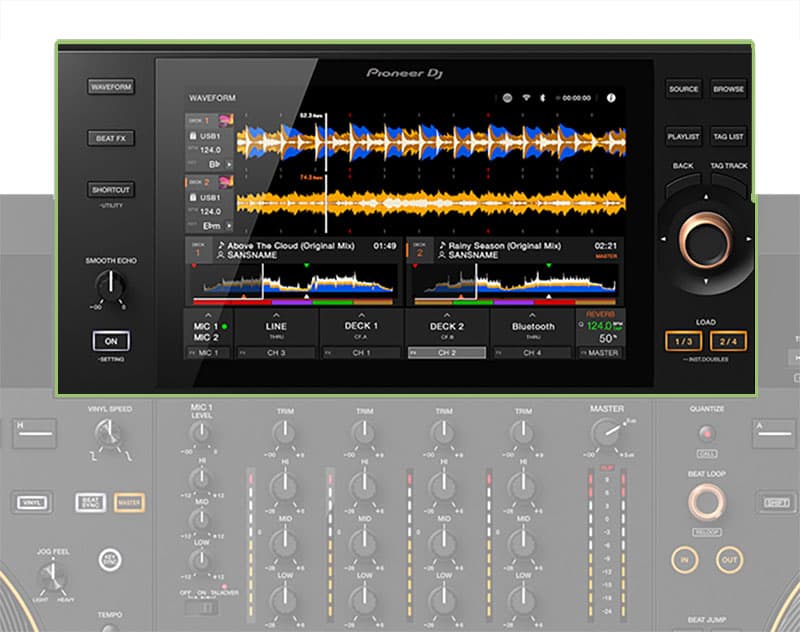The width and height of the screenshot is (800, 632).
Task: Open the BROWSE view
Action: click(x=729, y=89)
